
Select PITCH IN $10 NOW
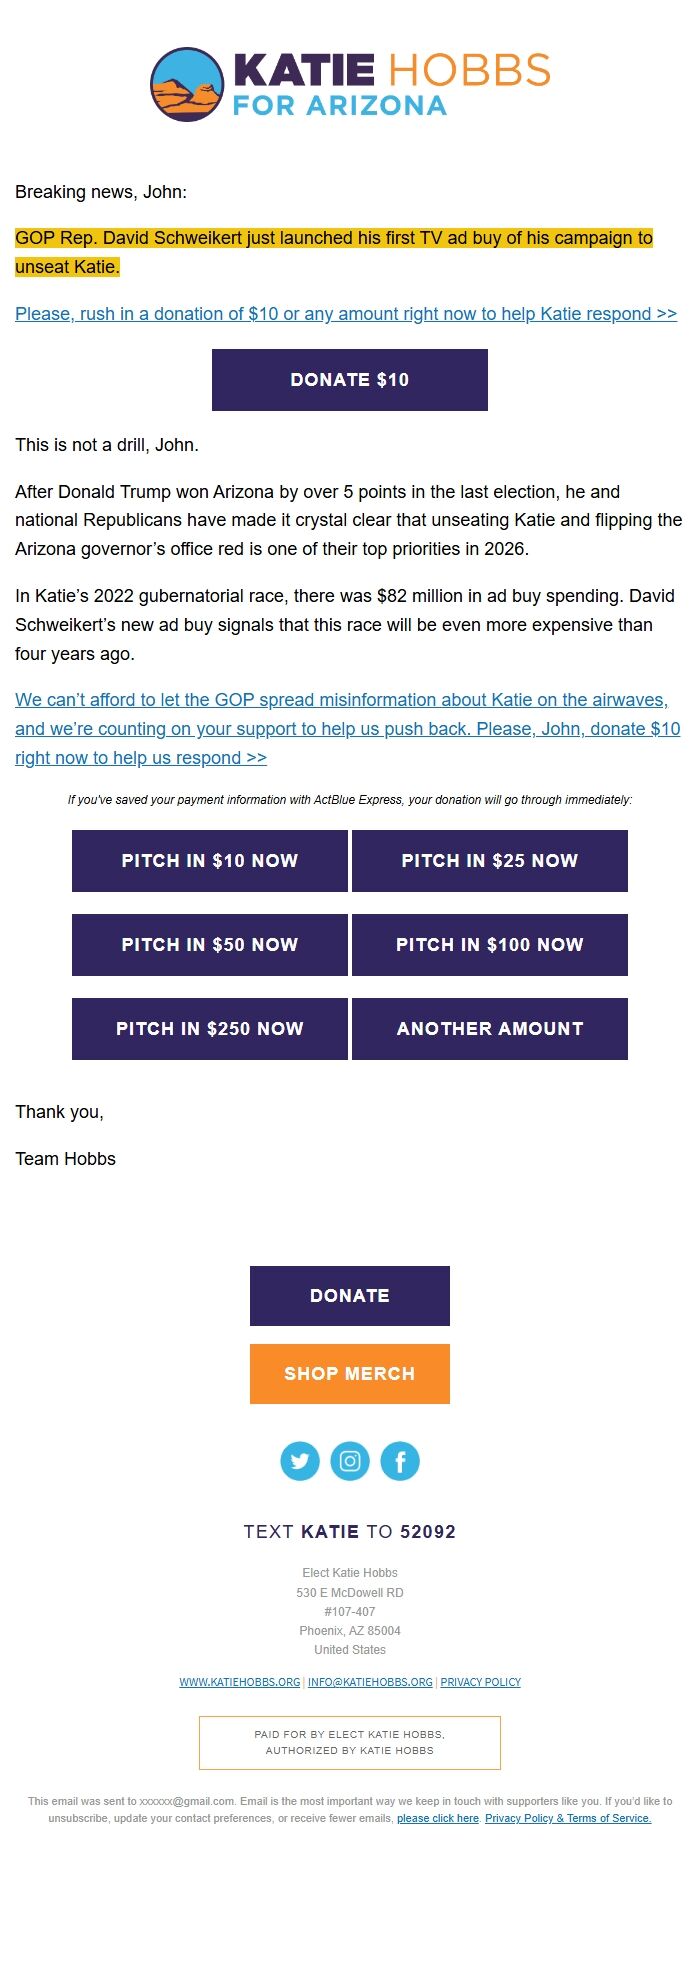[209, 860]
